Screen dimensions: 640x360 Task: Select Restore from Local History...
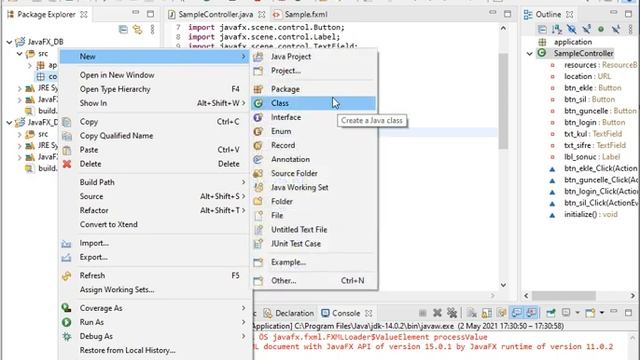tap(154, 350)
